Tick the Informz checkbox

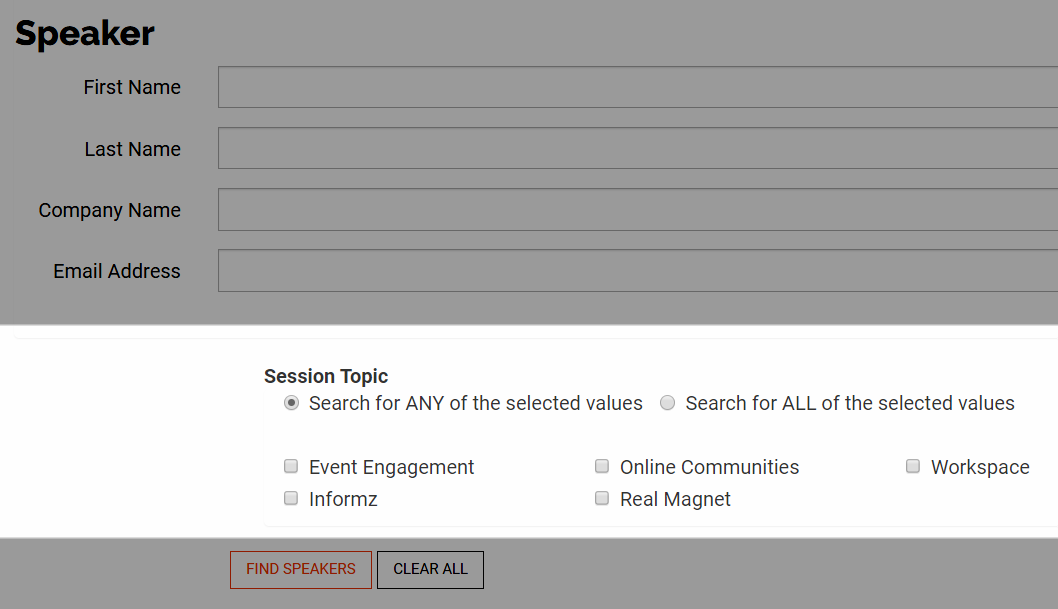click(291, 498)
